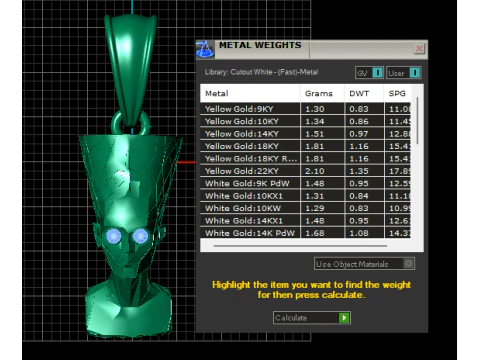Select the White Gold:14K PdW row
Screen dimensions: 480x360
305,233
